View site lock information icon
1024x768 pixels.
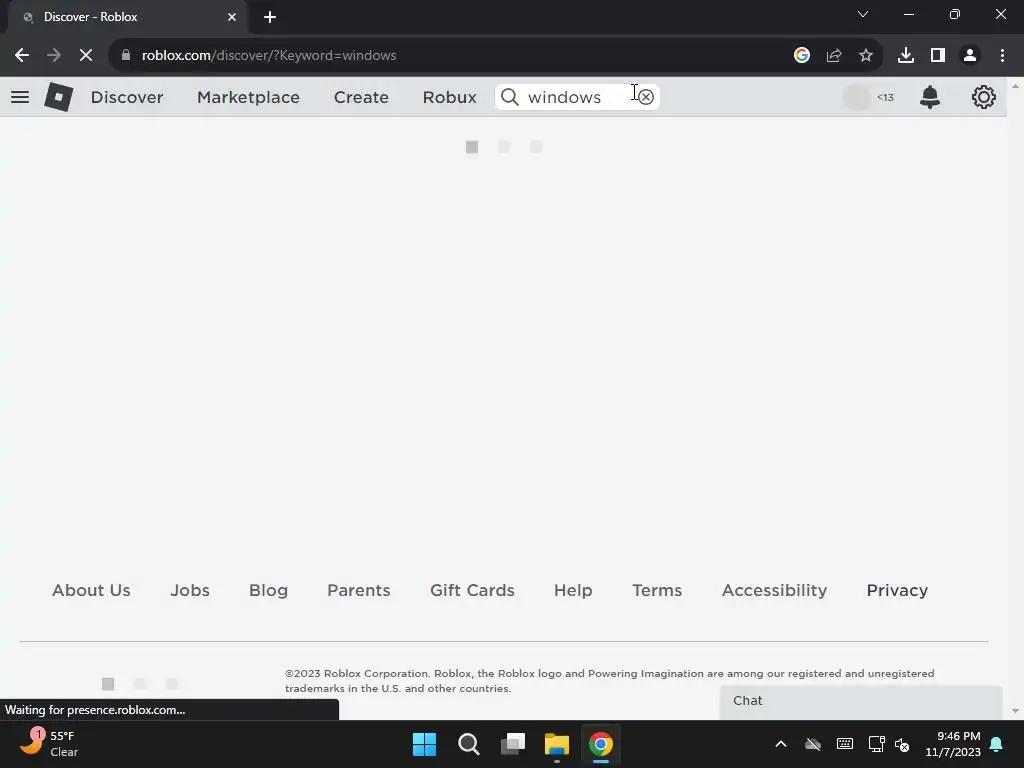125,56
